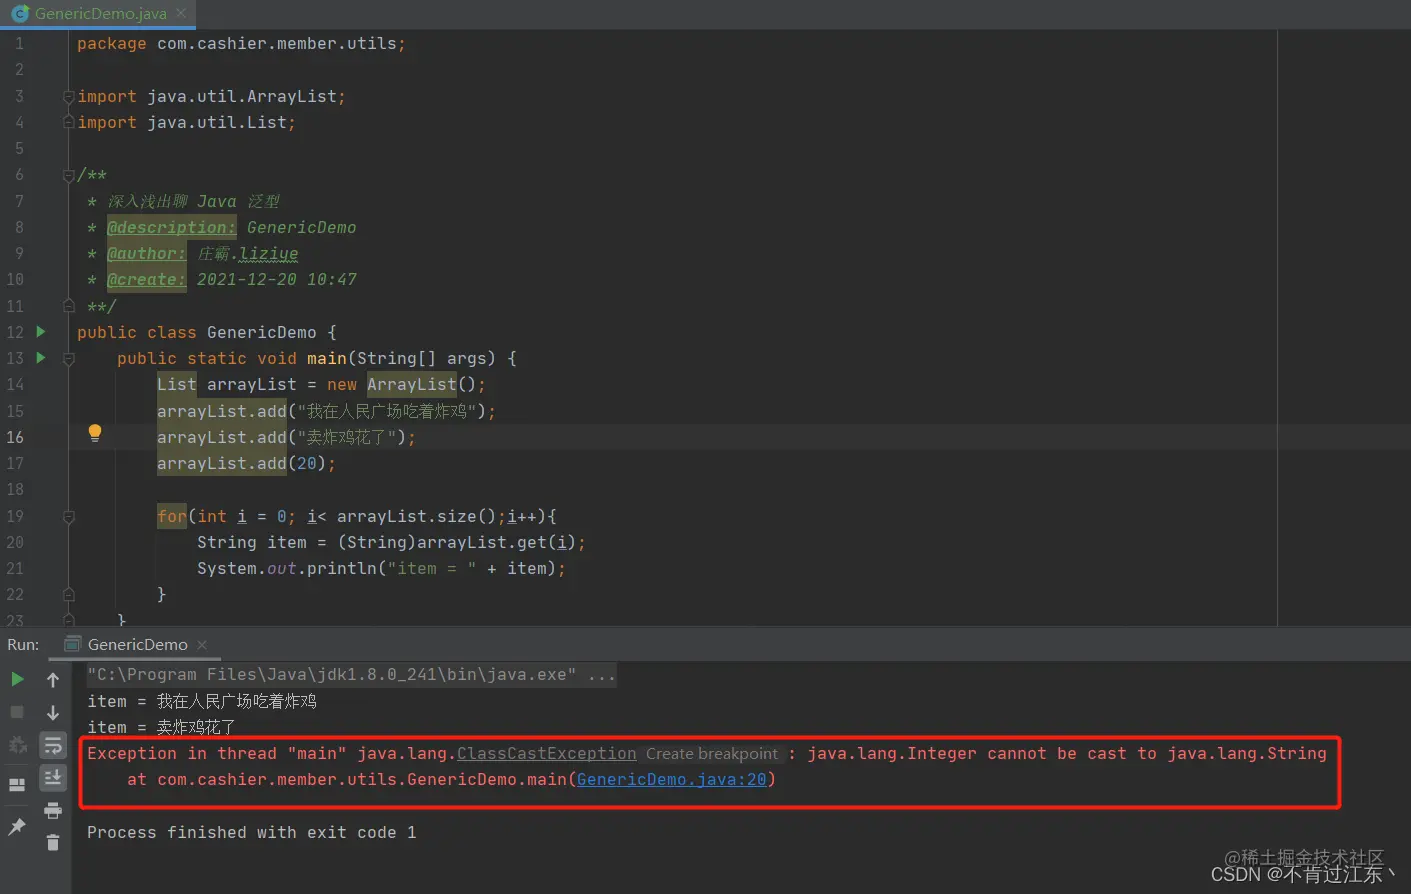The width and height of the screenshot is (1411, 894).
Task: Close the GenericDemo.java editor tab
Action: pos(181,13)
